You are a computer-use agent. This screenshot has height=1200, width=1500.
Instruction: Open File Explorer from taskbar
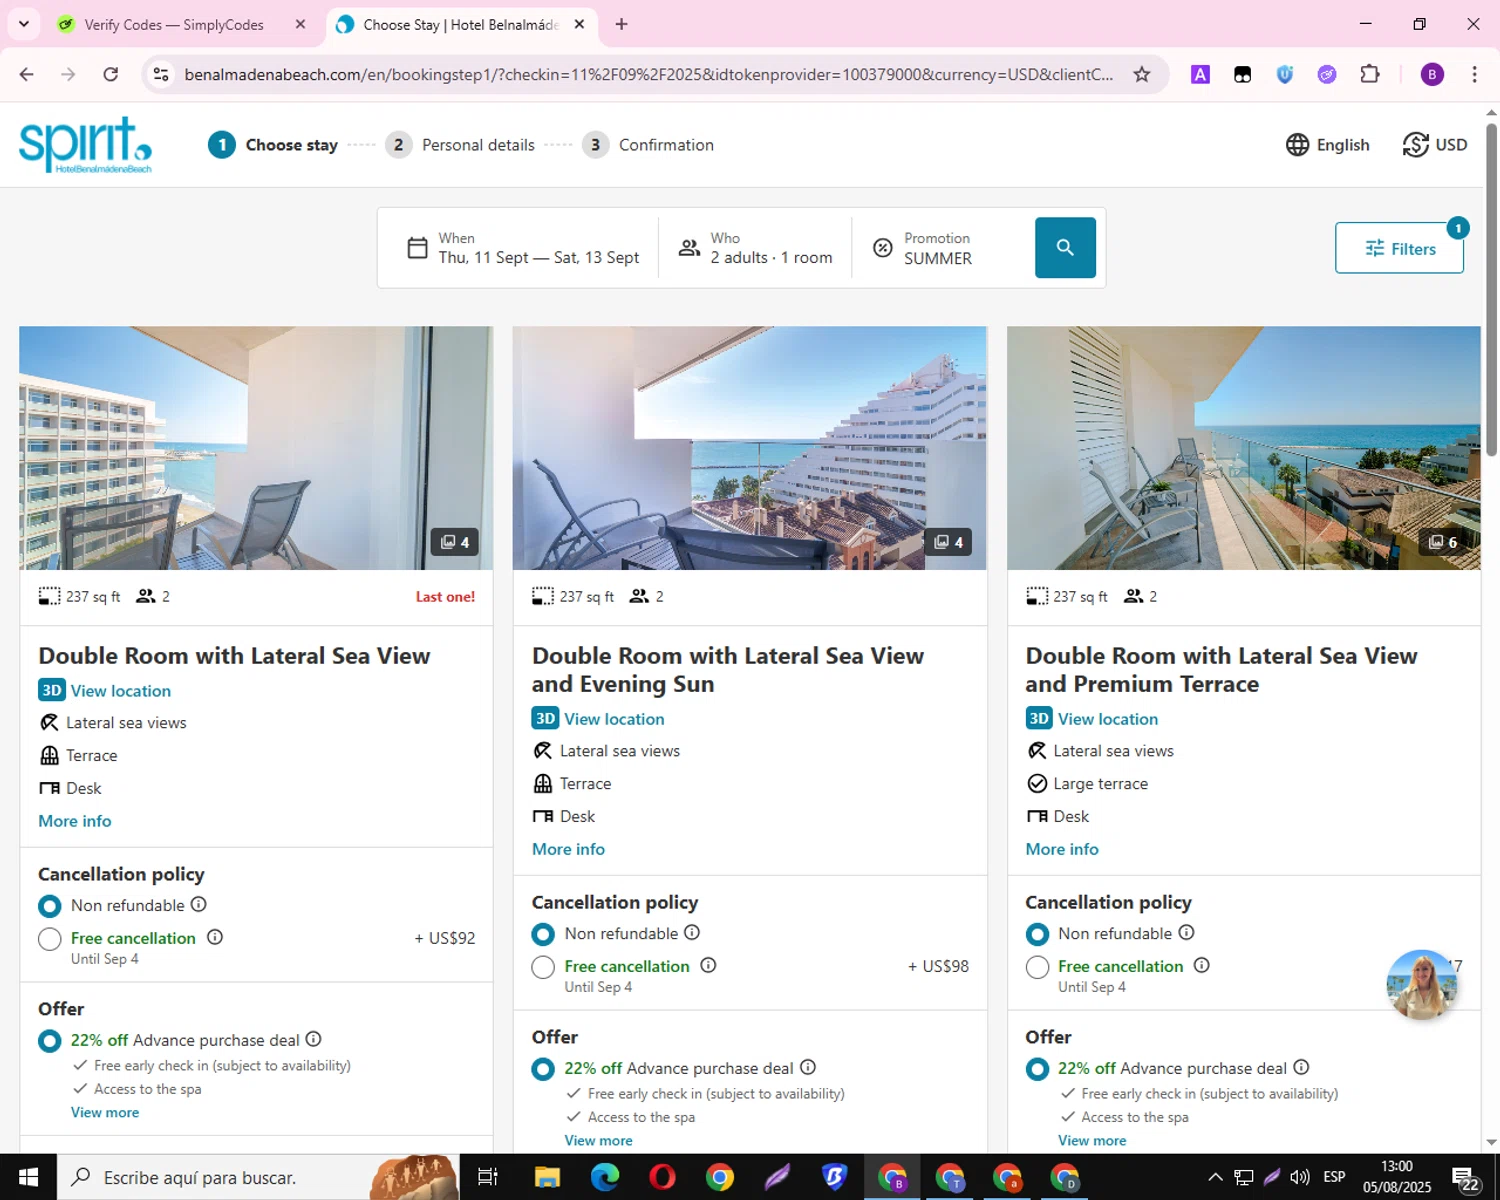point(547,1177)
